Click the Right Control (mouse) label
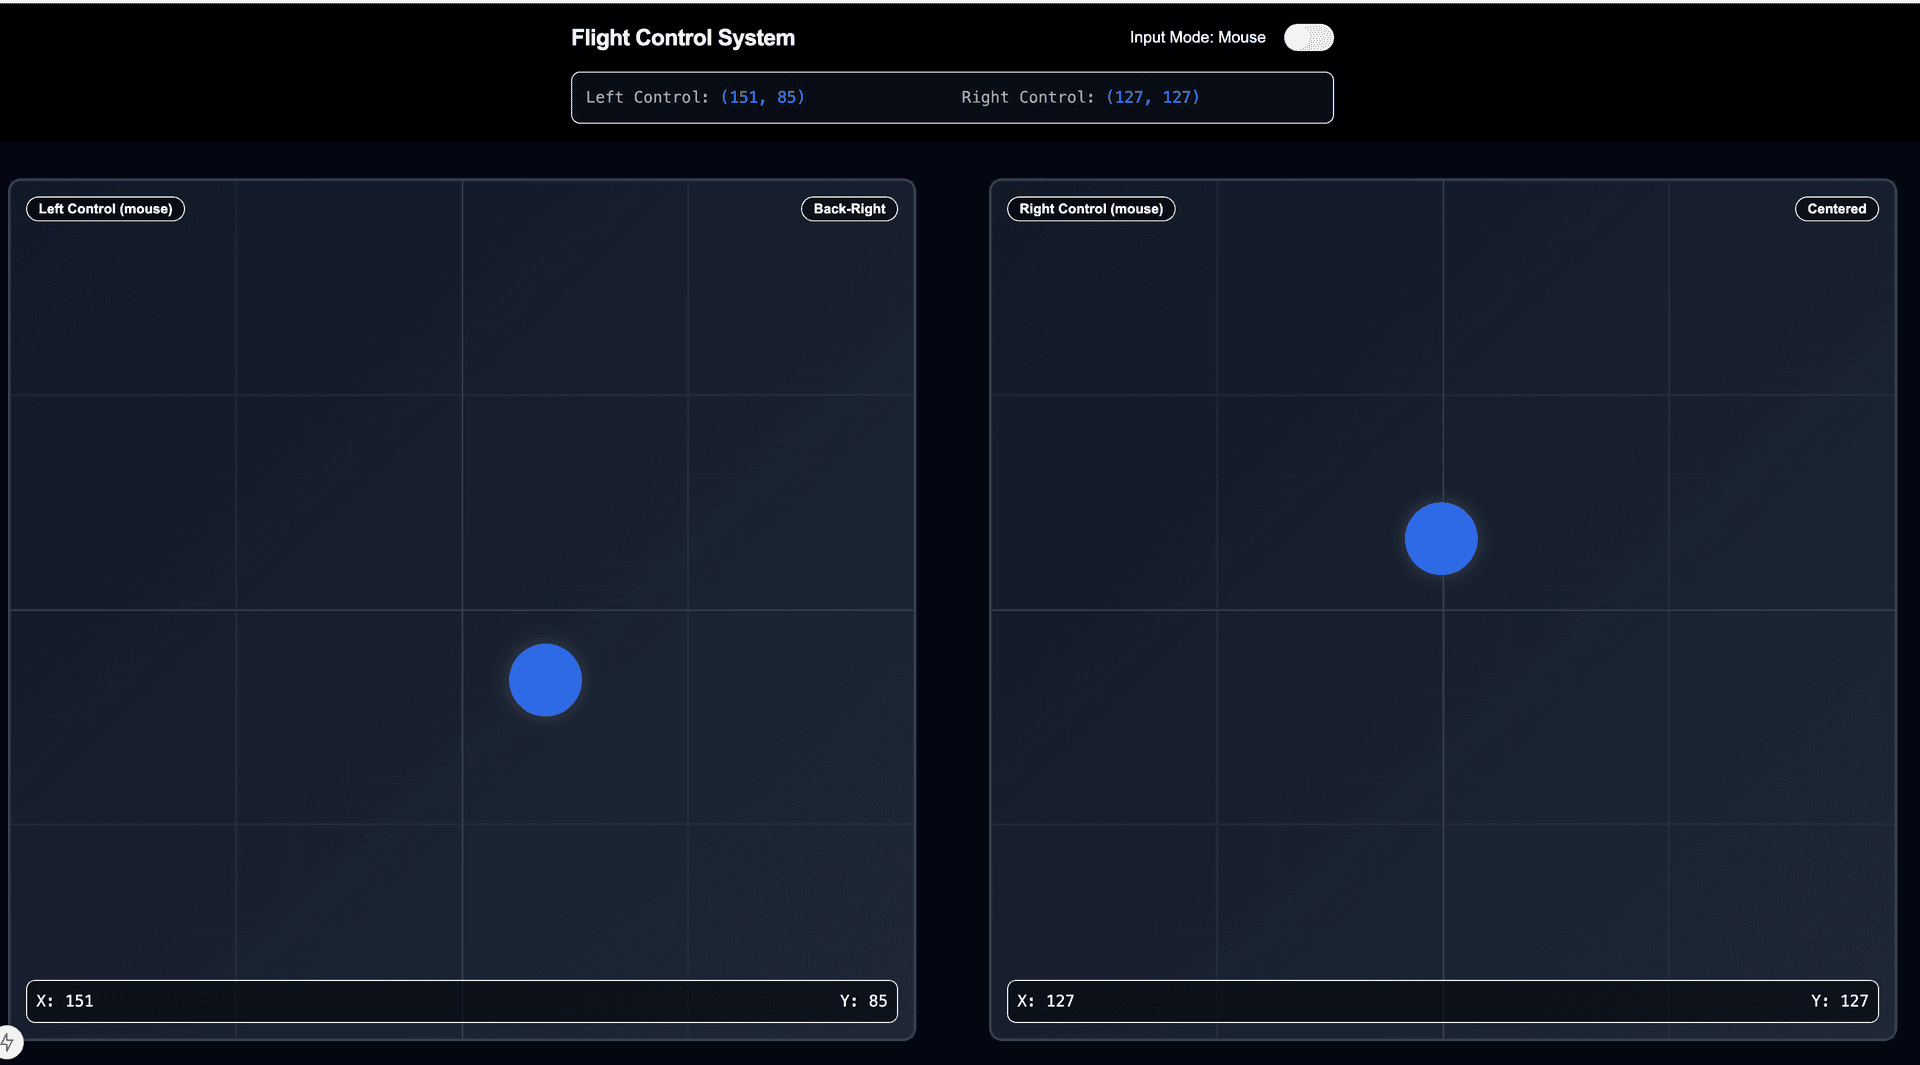 (1091, 209)
